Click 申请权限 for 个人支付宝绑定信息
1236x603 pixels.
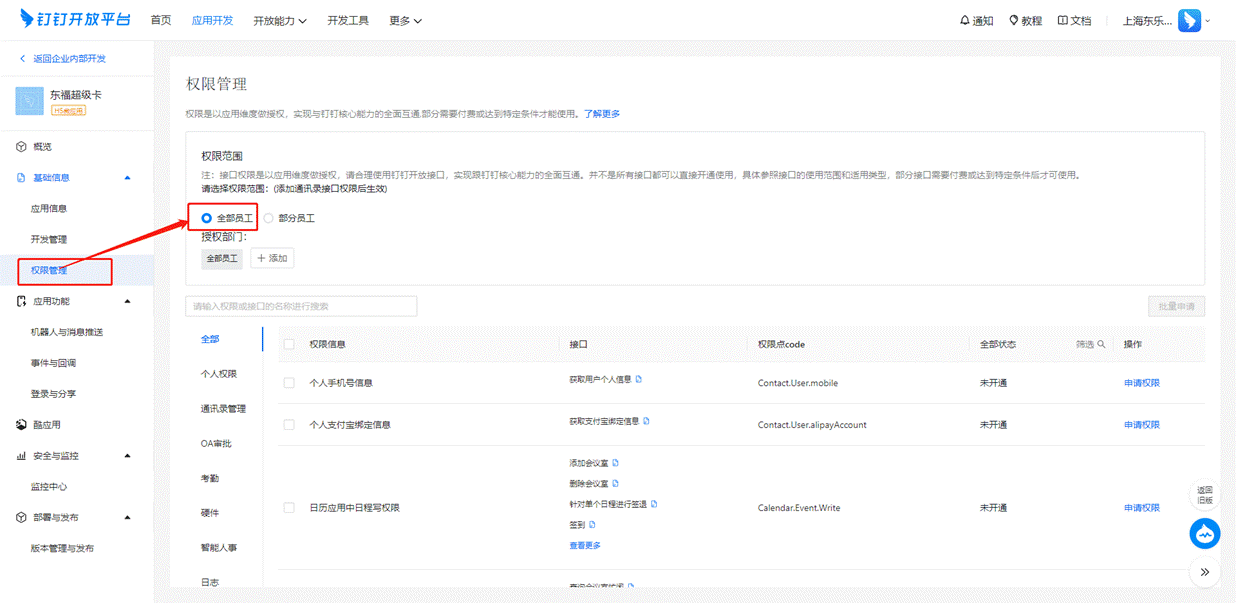click(1142, 425)
